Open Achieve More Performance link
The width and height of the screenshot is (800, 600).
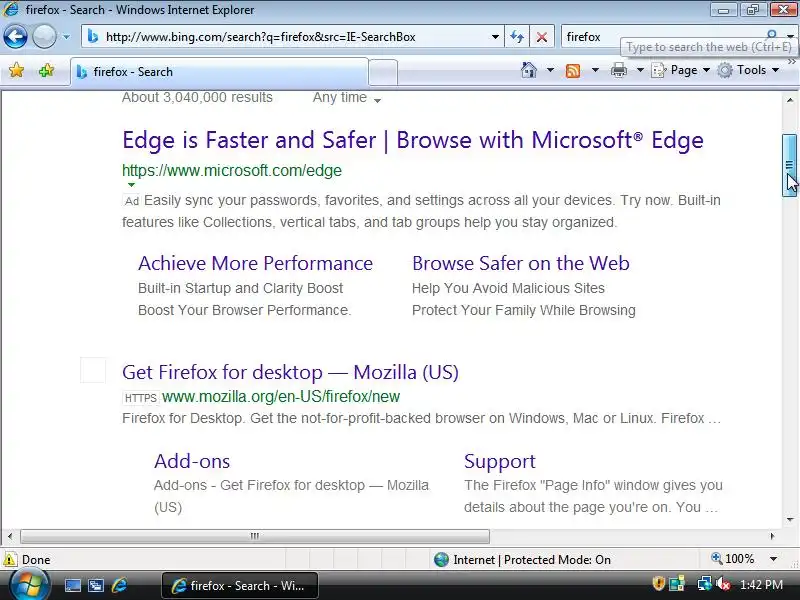(256, 263)
